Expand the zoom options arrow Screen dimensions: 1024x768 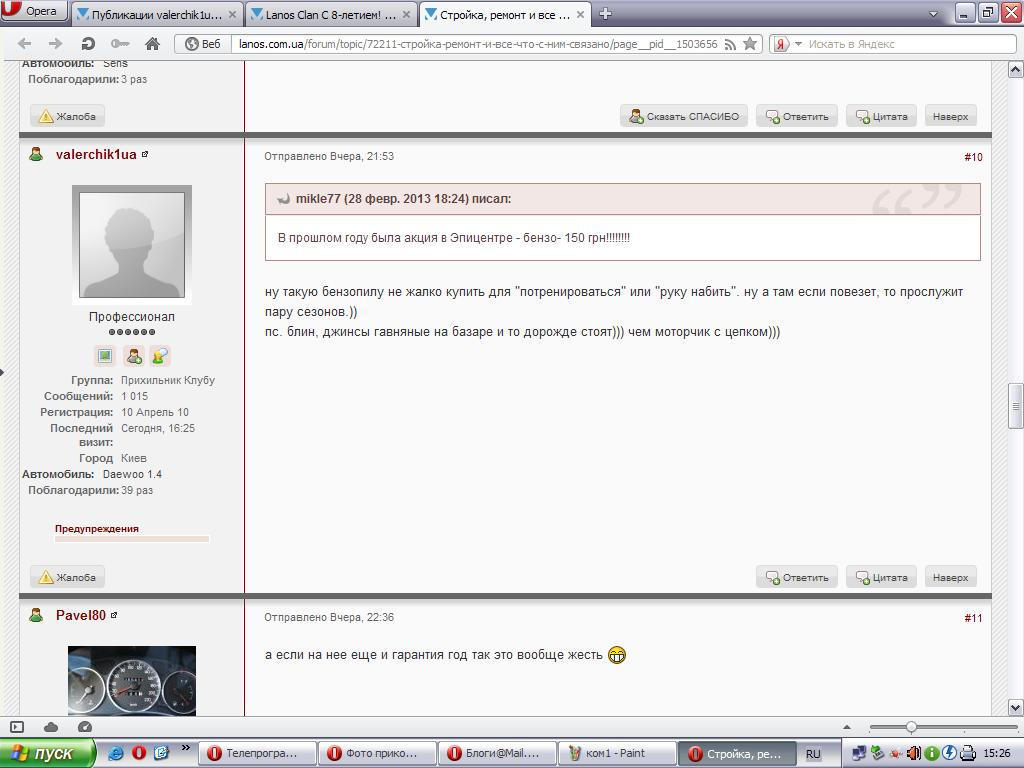click(x=847, y=727)
